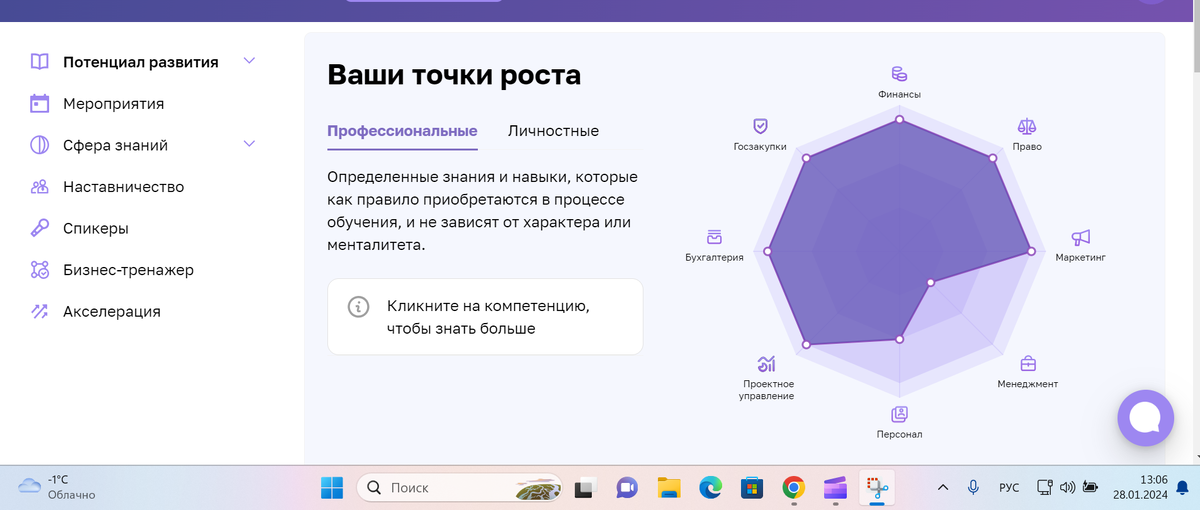Image resolution: width=1200 pixels, height=510 pixels.
Task: Select the Бухгалтерия competency label
Action: 714,257
